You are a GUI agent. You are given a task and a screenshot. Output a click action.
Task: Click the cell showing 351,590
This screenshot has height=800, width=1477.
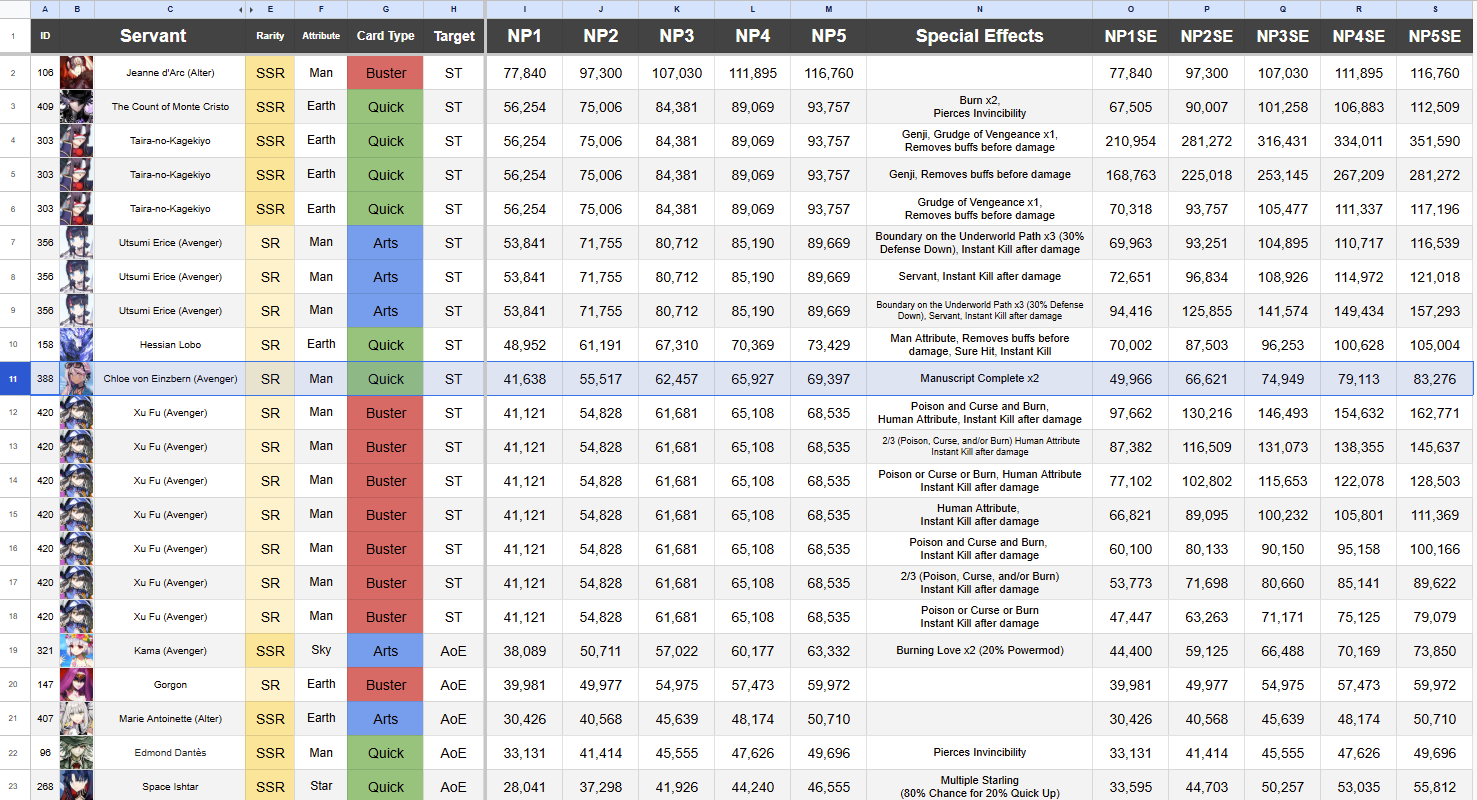(1436, 141)
